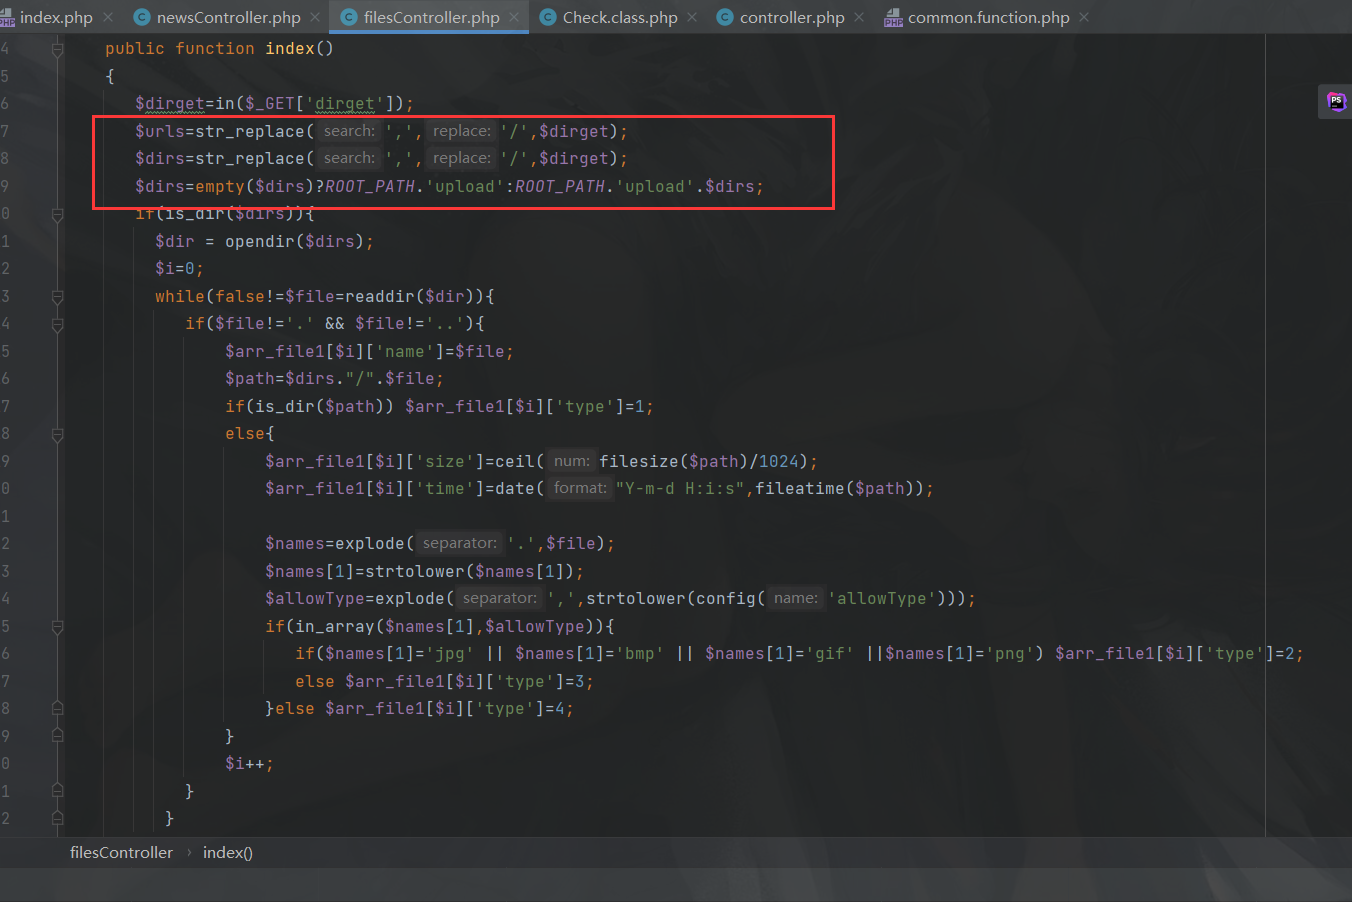Click the filesize($path)/1024 expression

(699, 461)
